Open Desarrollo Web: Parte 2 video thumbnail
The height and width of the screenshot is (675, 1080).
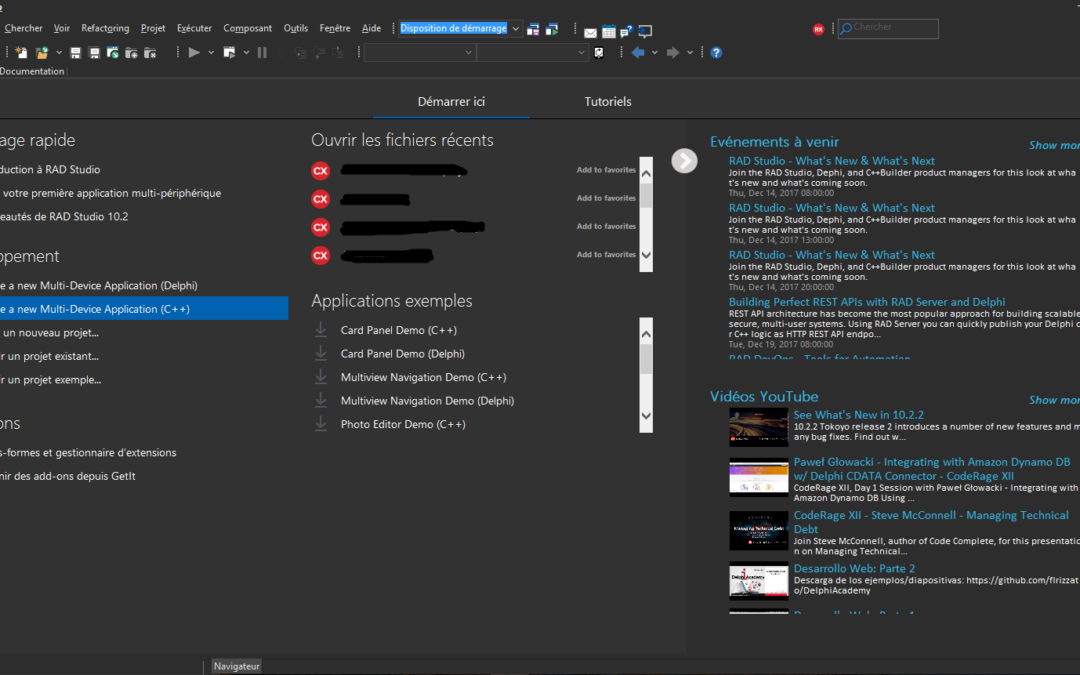[x=758, y=581]
